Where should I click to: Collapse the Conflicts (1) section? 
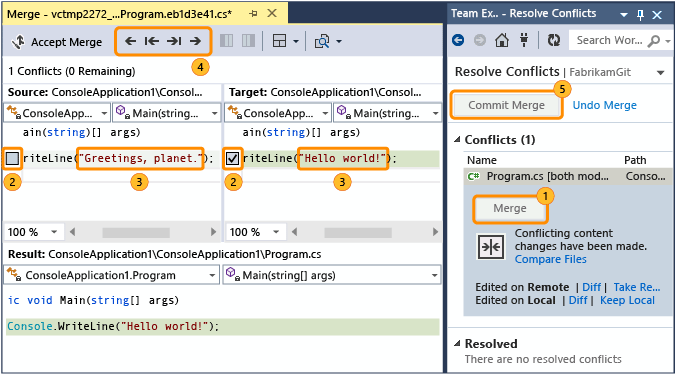(458, 139)
